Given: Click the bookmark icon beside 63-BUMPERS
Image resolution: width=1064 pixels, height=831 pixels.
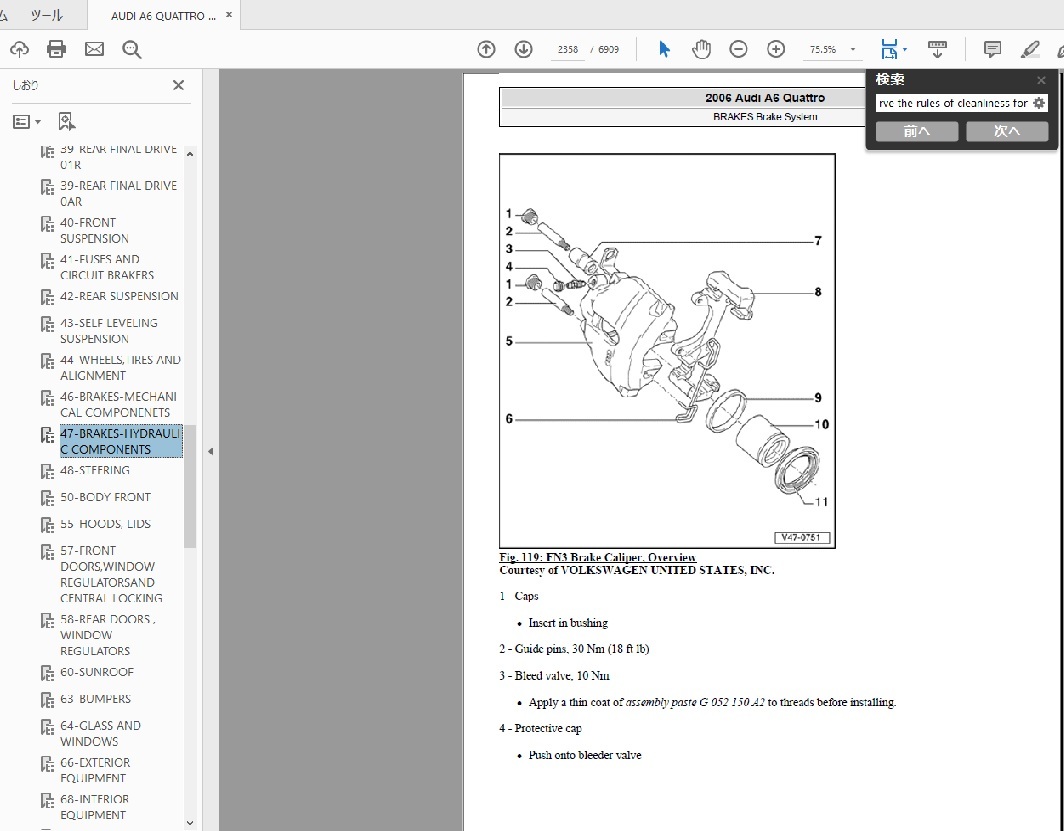Looking at the screenshot, I should pyautogui.click(x=48, y=699).
